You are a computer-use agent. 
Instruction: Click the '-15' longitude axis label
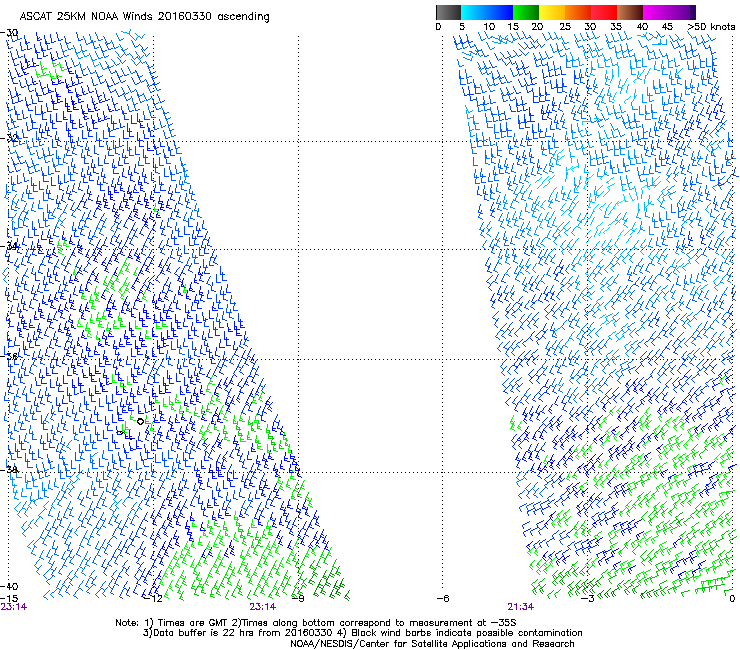[x=9, y=598]
